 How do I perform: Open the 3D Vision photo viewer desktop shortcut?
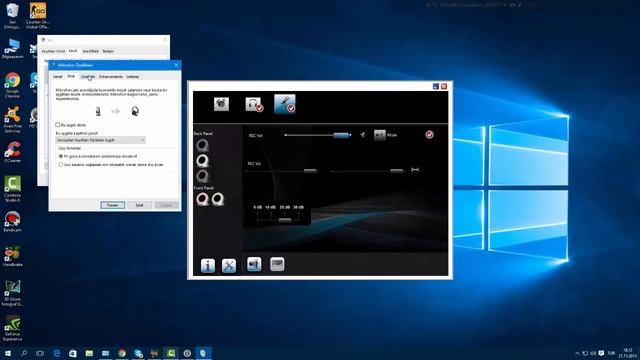[x=13, y=293]
